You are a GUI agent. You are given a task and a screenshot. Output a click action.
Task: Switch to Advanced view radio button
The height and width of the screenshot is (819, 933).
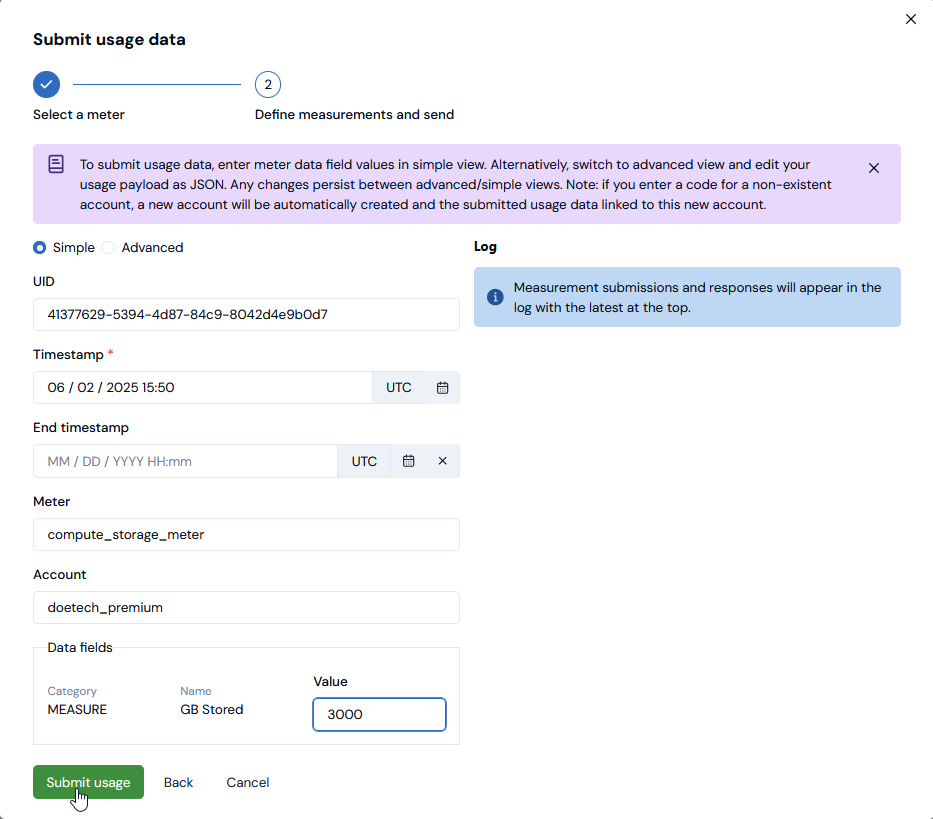(x=108, y=248)
